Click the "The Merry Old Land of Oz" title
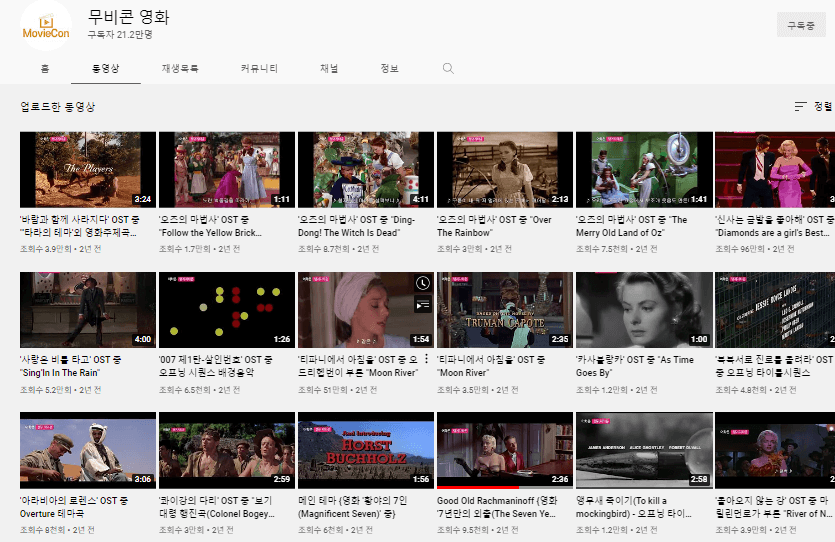The width and height of the screenshot is (835, 542). 632,226
